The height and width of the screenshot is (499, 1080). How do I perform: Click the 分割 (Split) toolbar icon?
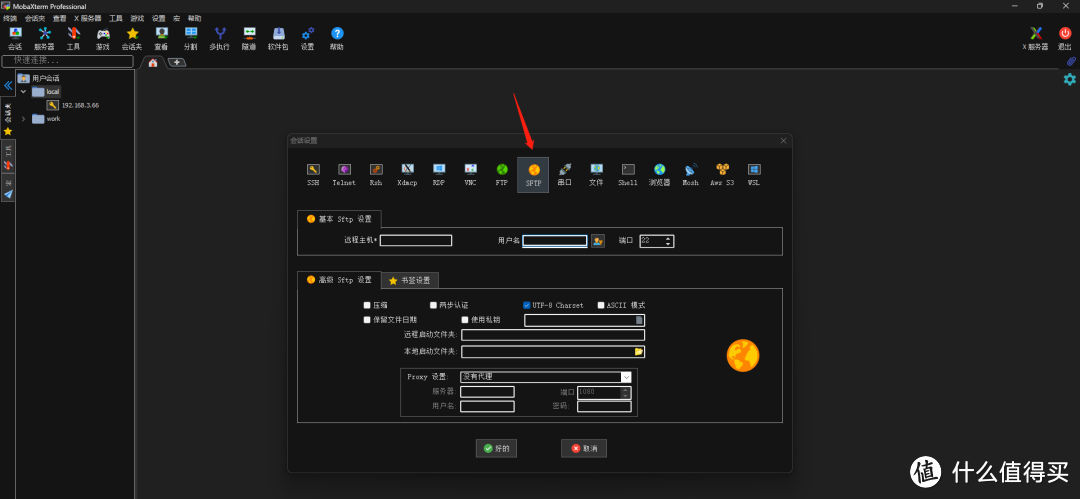191,39
